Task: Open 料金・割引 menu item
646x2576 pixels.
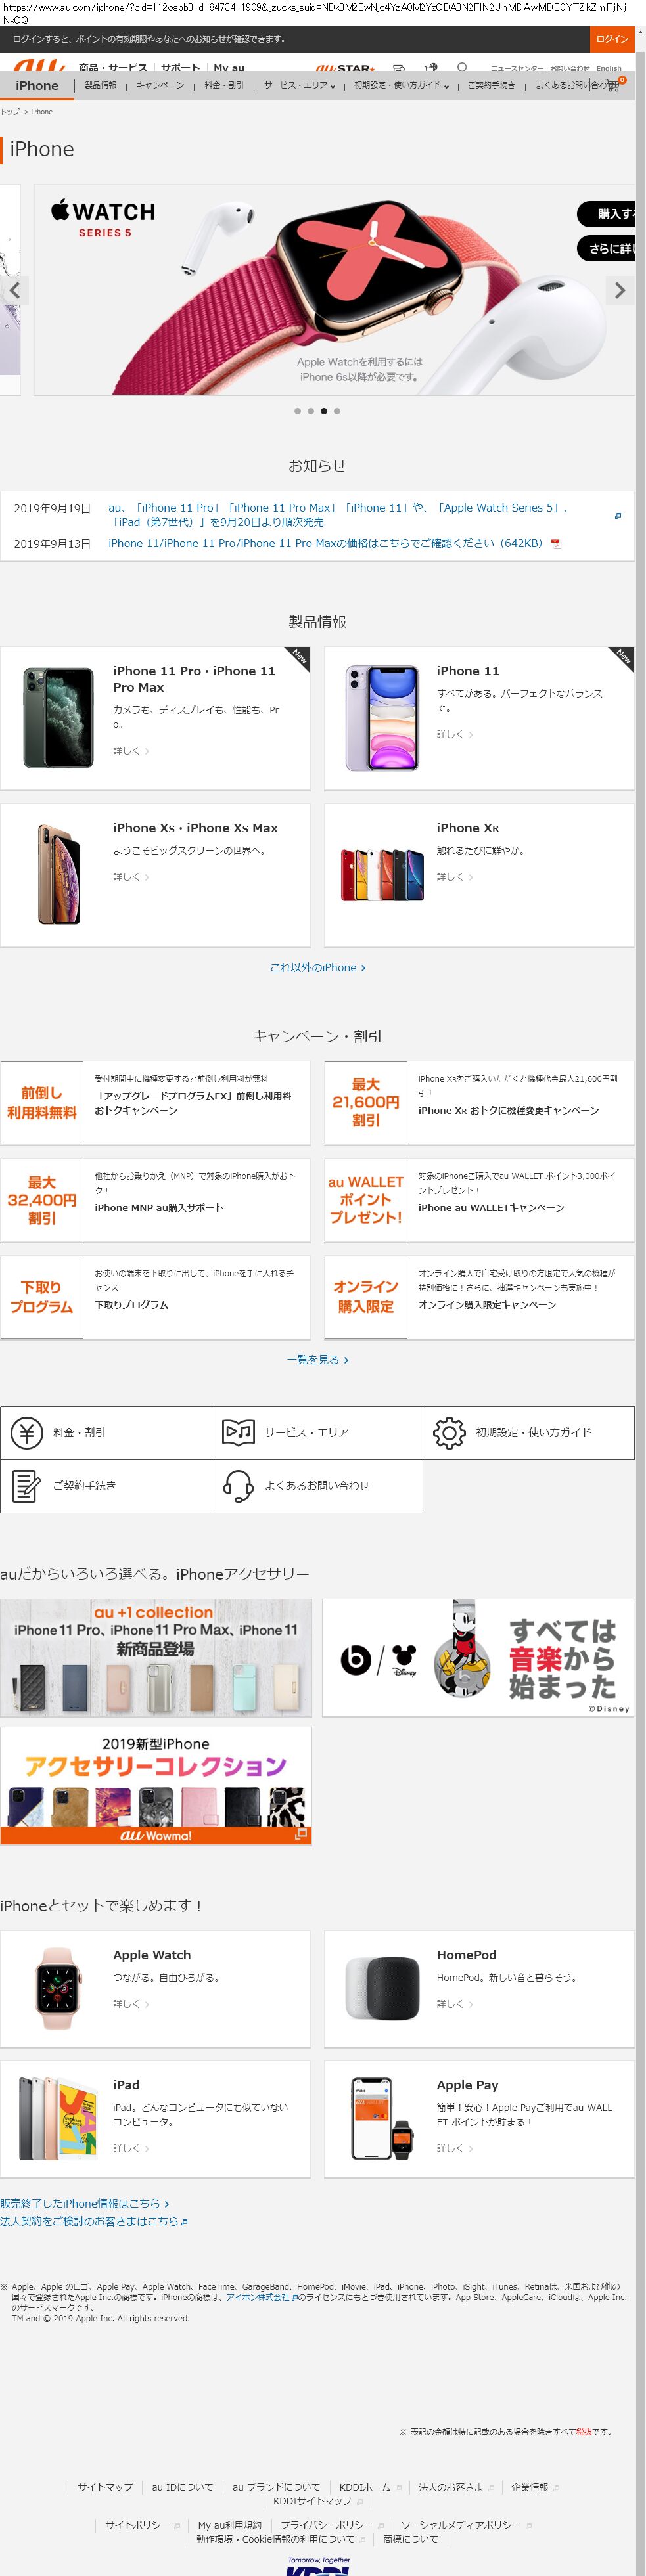Action: (x=224, y=85)
